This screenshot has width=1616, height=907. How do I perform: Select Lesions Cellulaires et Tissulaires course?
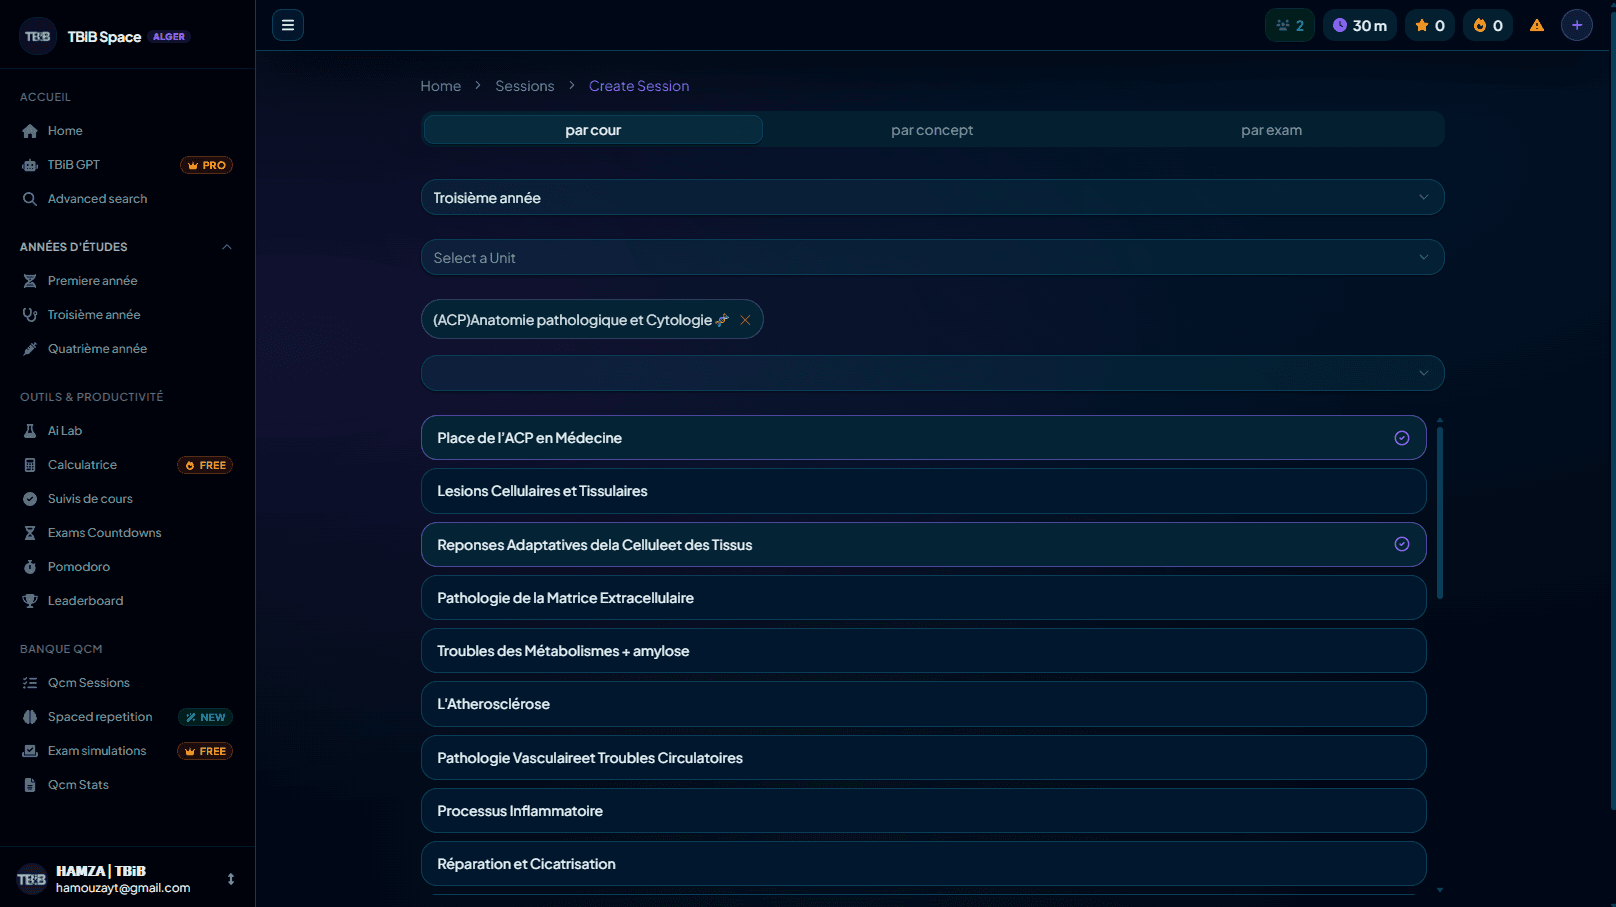[x=923, y=491]
